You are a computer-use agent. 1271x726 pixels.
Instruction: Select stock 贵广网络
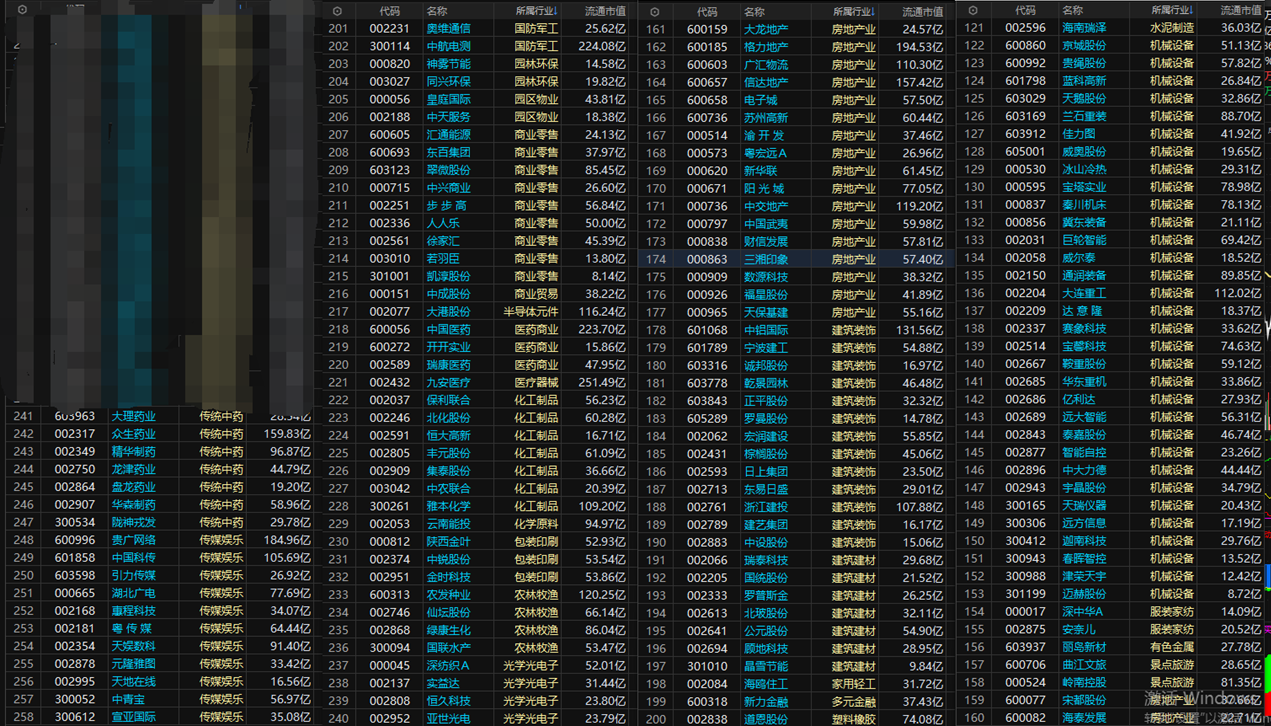[133, 540]
